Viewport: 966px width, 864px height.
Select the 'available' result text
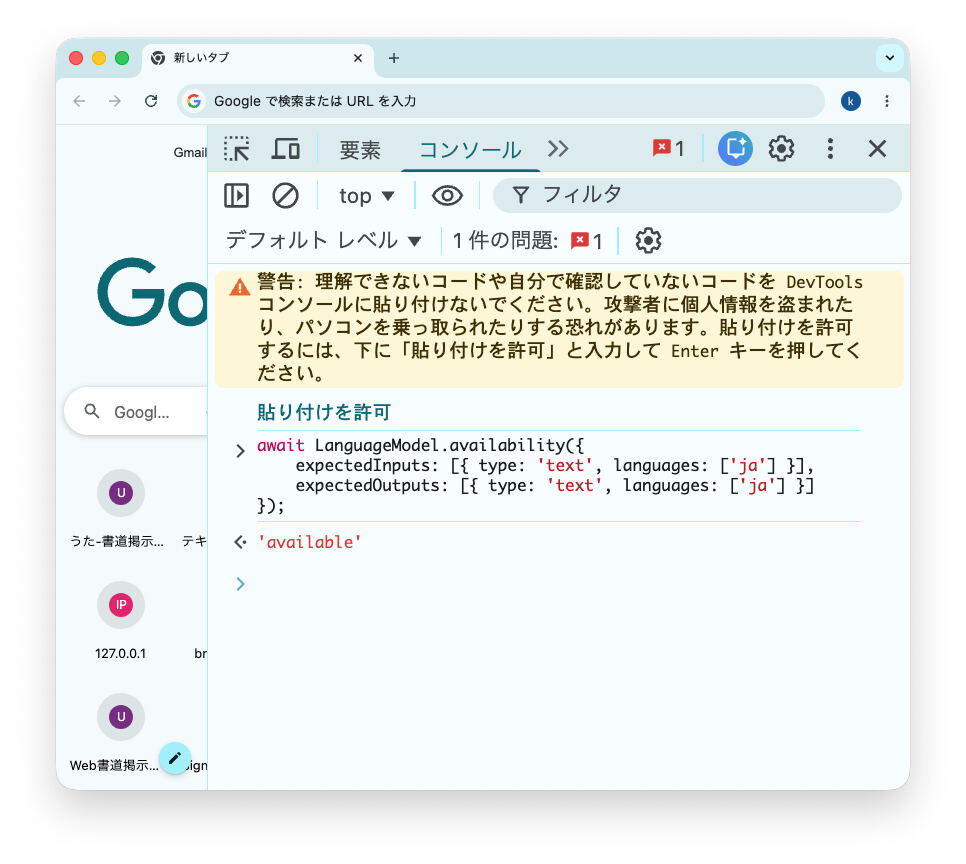coord(309,542)
